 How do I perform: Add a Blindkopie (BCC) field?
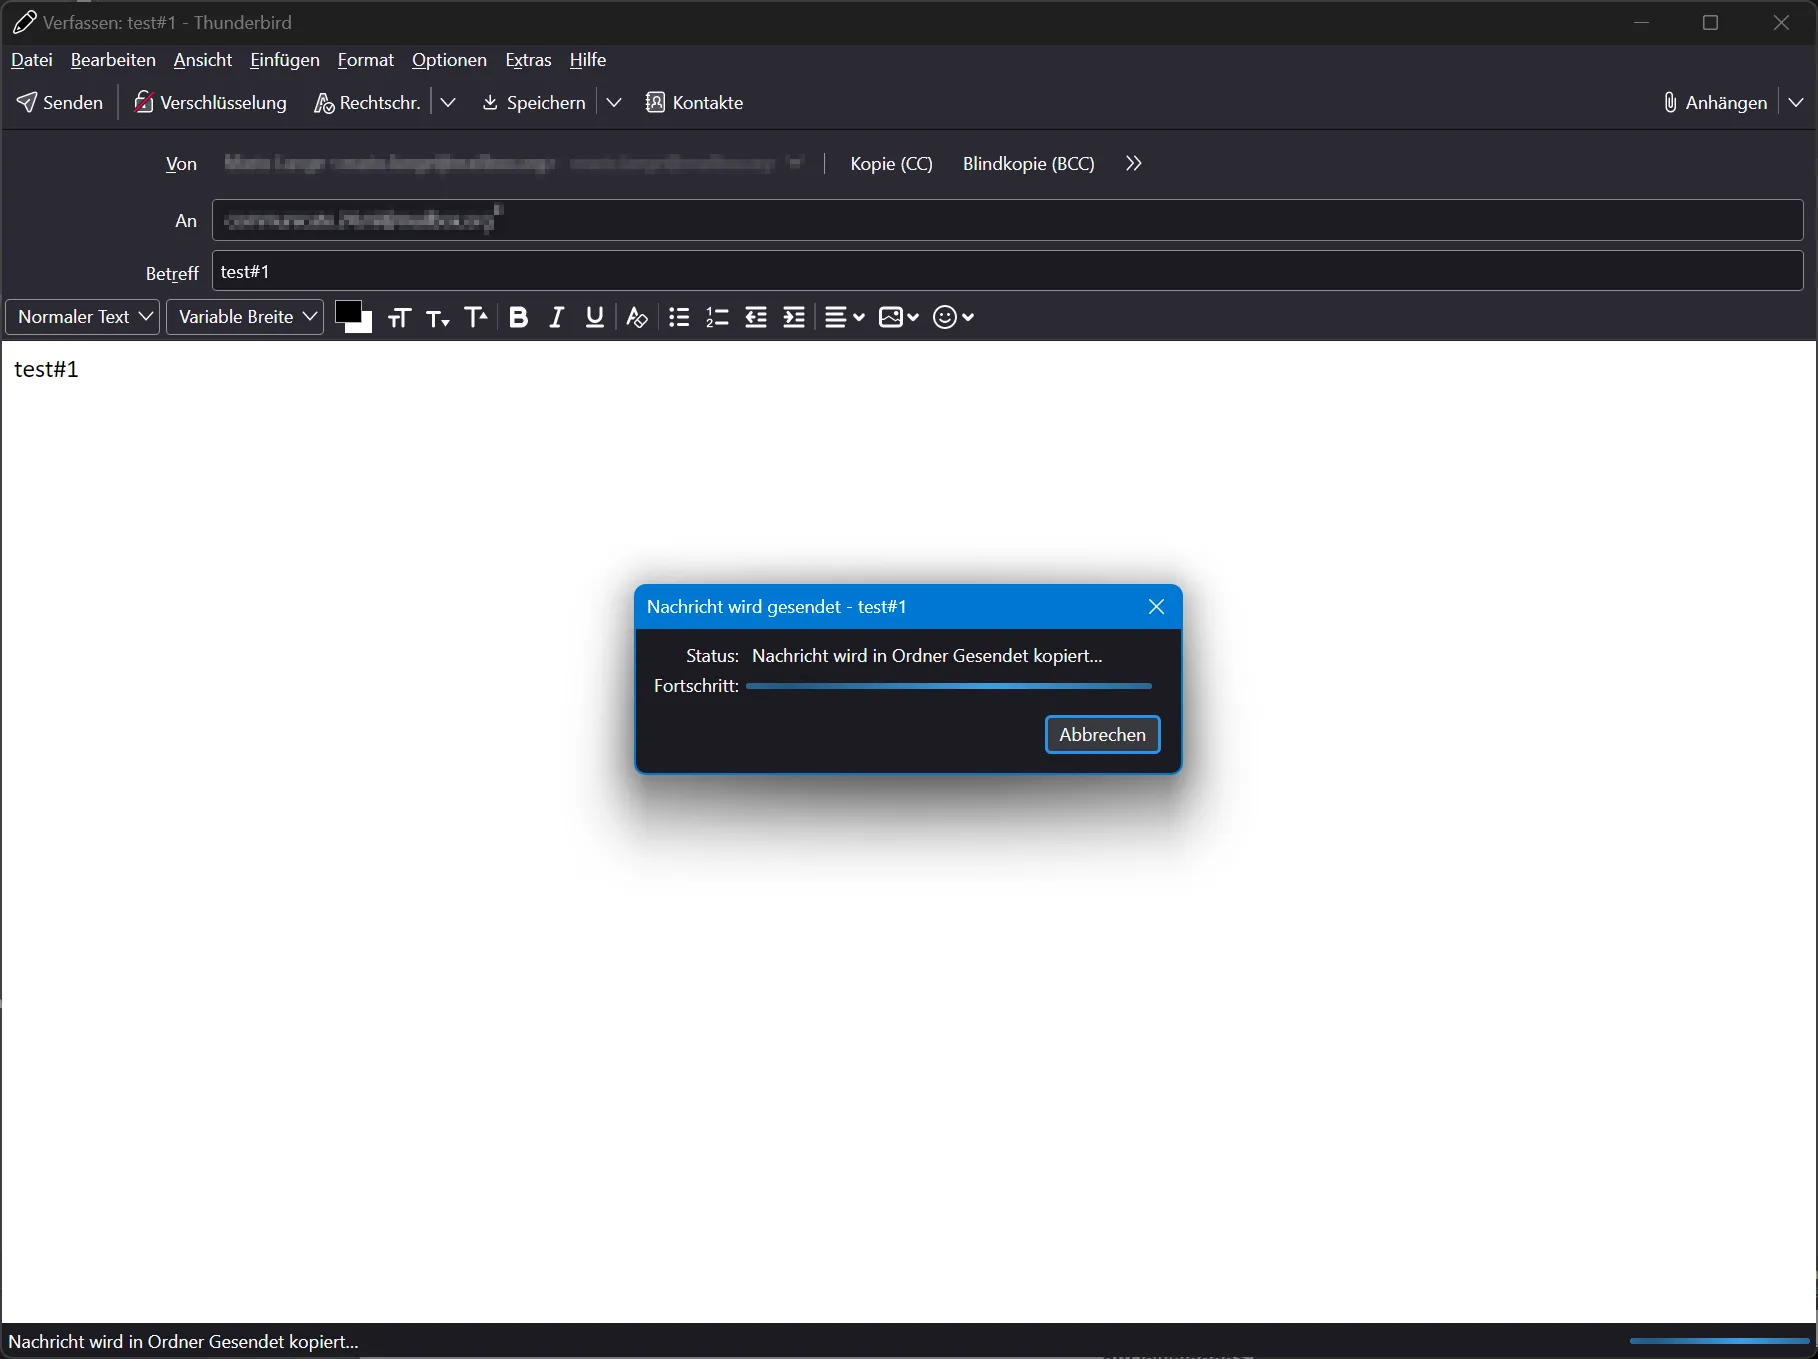[1028, 163]
